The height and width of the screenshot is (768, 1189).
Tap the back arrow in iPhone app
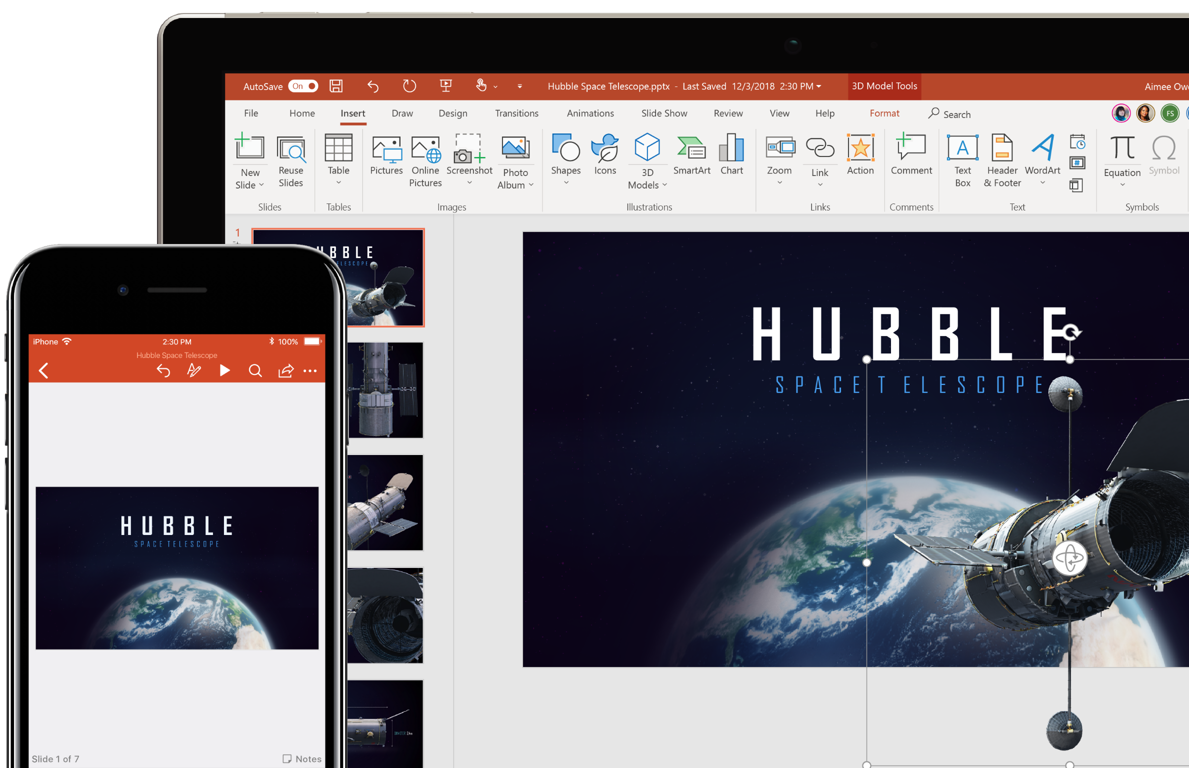coord(43,370)
